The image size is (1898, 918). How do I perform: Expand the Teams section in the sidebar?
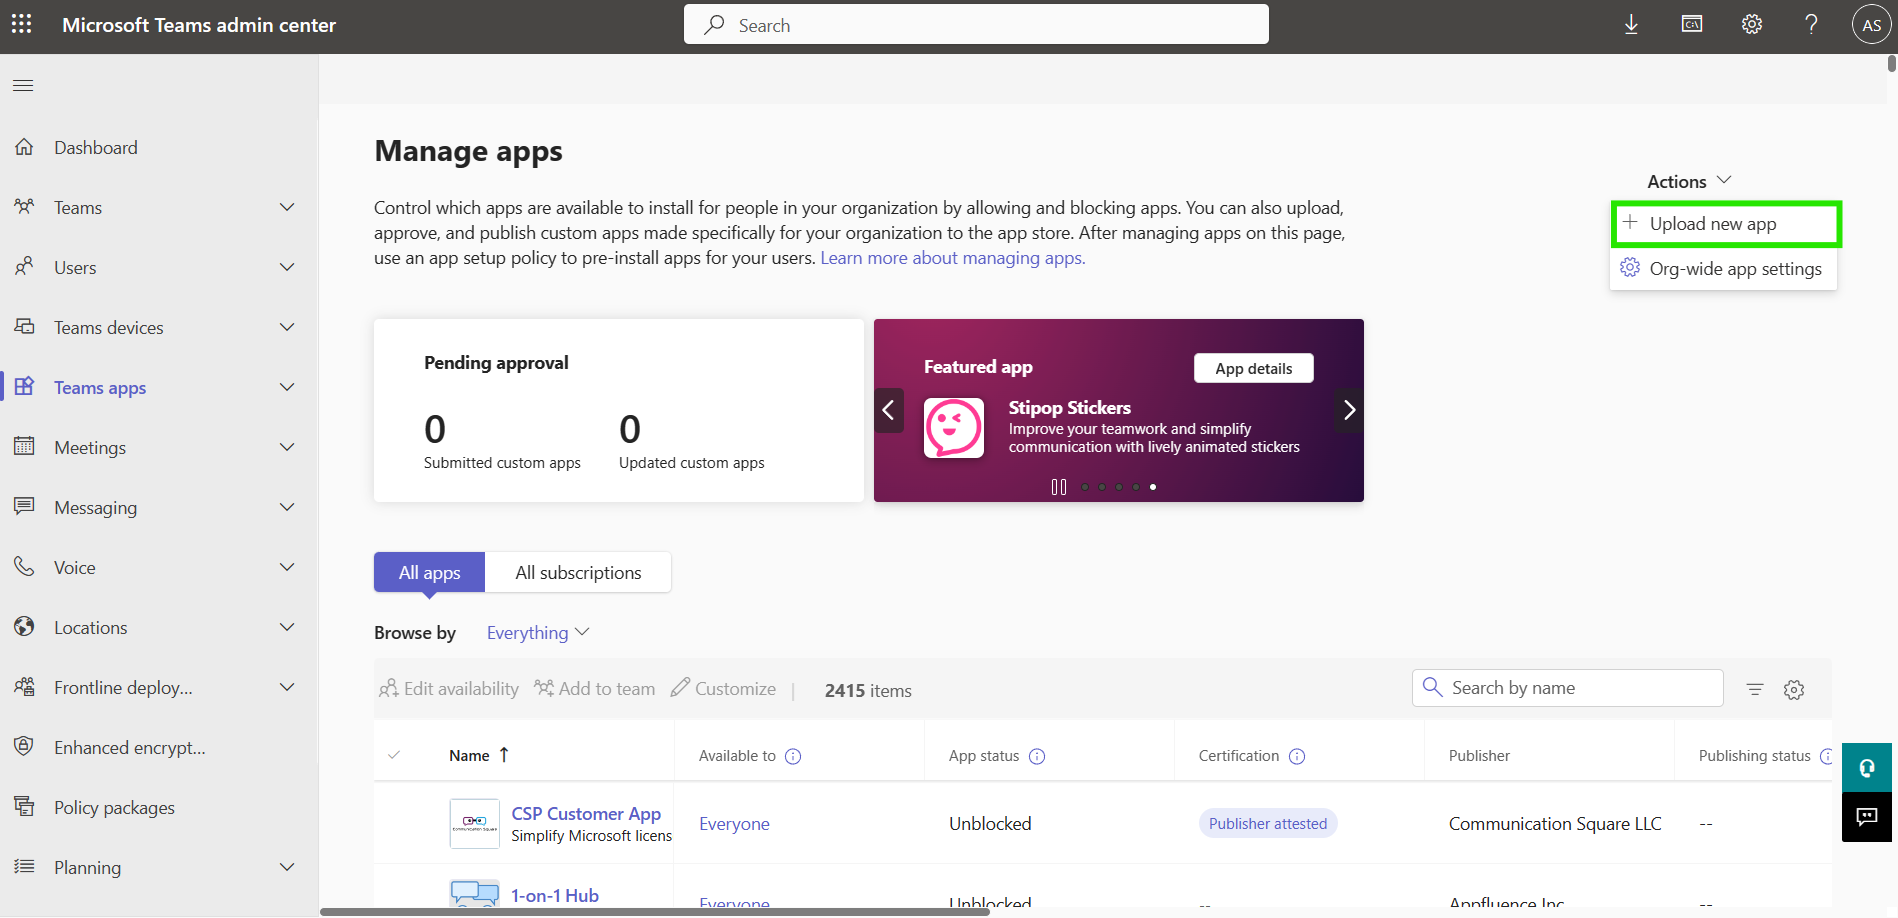click(x=287, y=207)
